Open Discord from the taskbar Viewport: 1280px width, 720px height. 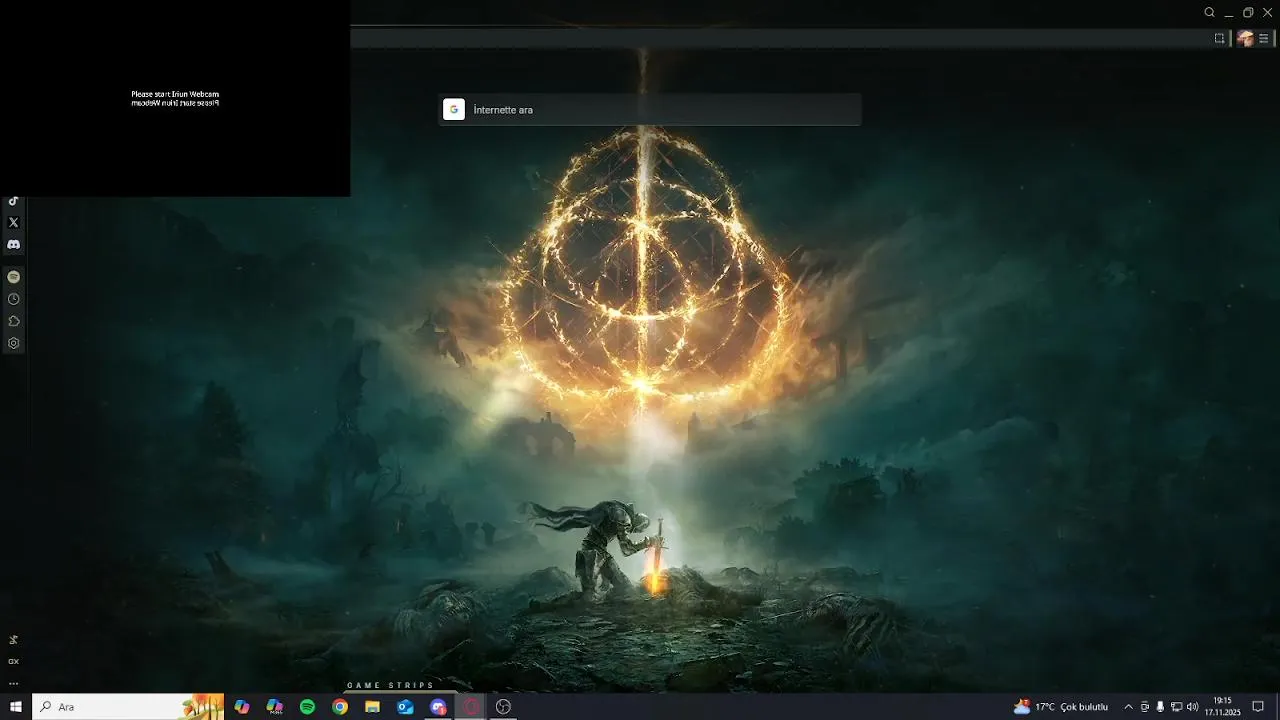tap(438, 707)
